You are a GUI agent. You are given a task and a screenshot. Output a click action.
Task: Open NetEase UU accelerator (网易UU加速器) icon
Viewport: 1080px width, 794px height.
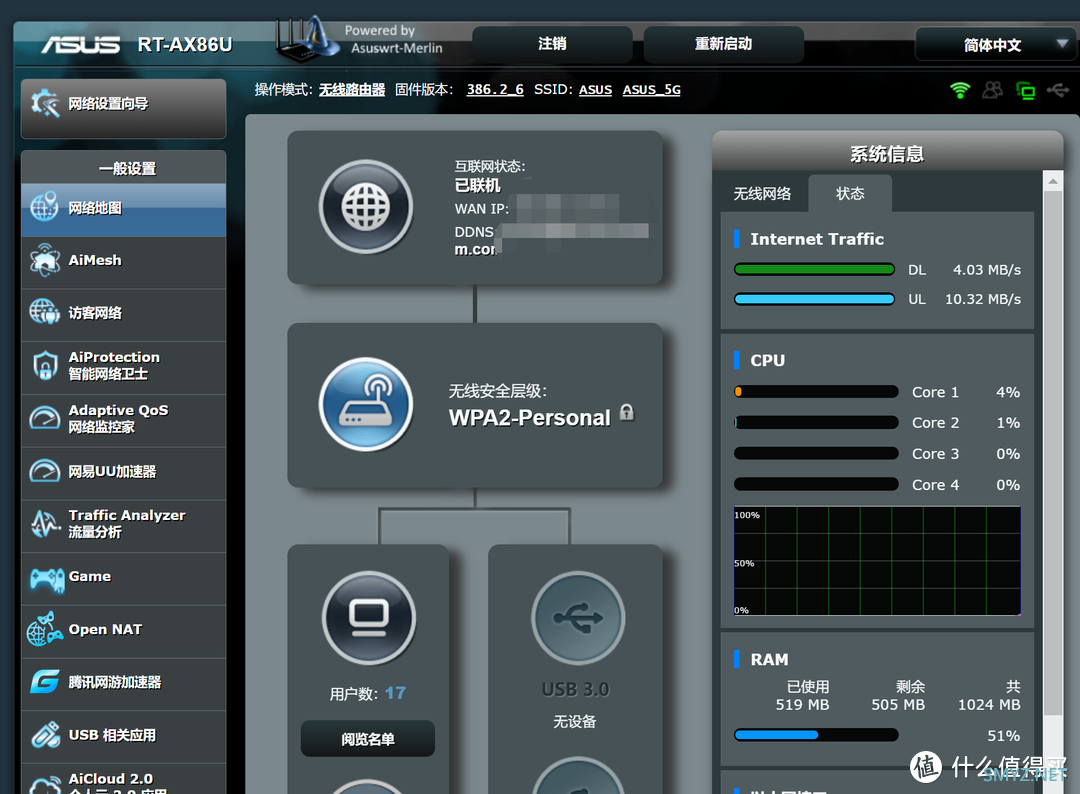45,471
